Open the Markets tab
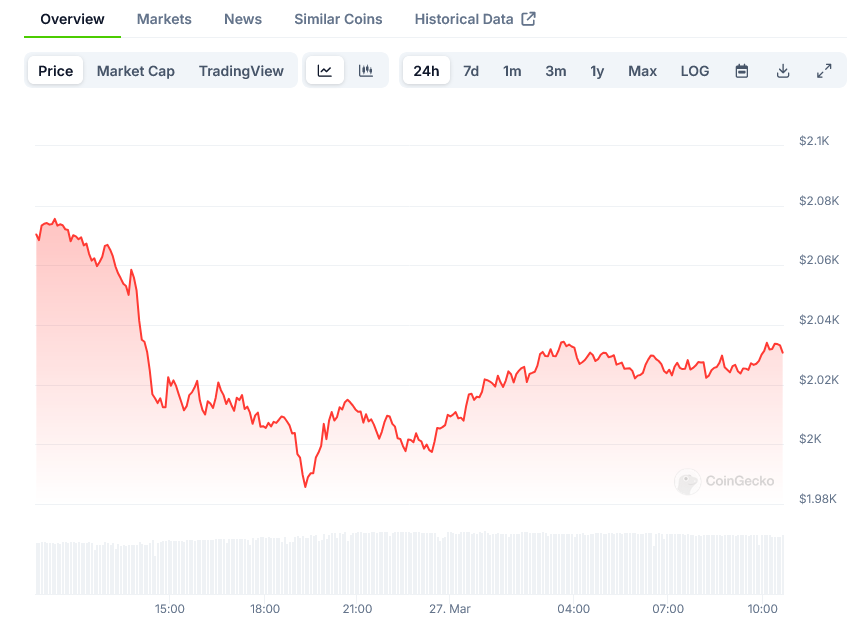Viewport: 847px width, 625px height. pyautogui.click(x=164, y=19)
